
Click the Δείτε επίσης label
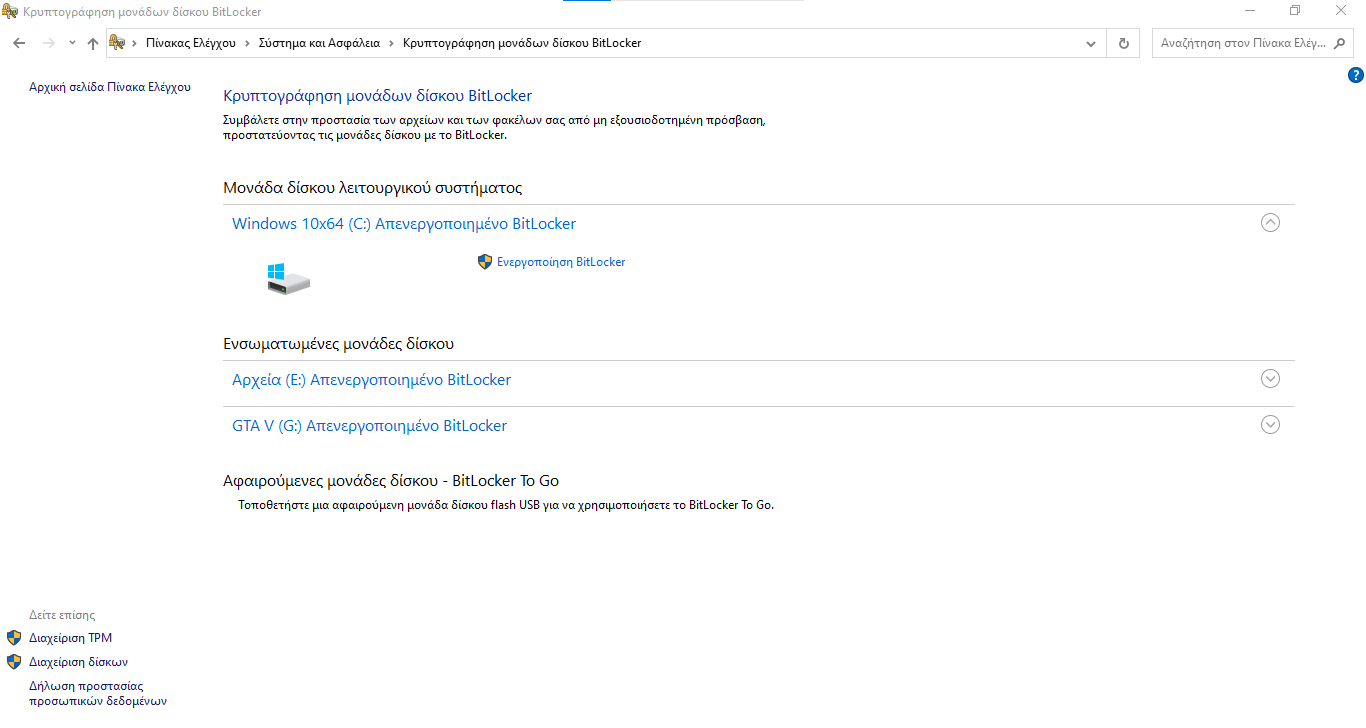pos(62,615)
